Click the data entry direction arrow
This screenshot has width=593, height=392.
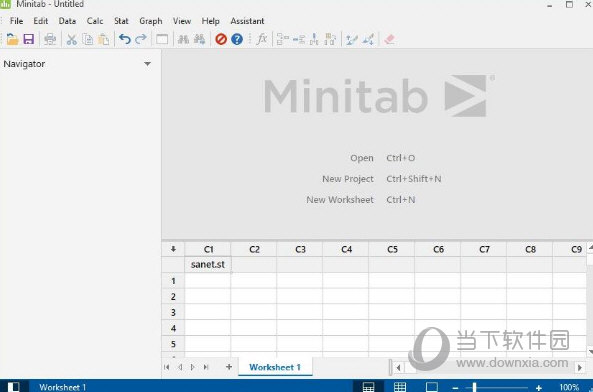(173, 249)
